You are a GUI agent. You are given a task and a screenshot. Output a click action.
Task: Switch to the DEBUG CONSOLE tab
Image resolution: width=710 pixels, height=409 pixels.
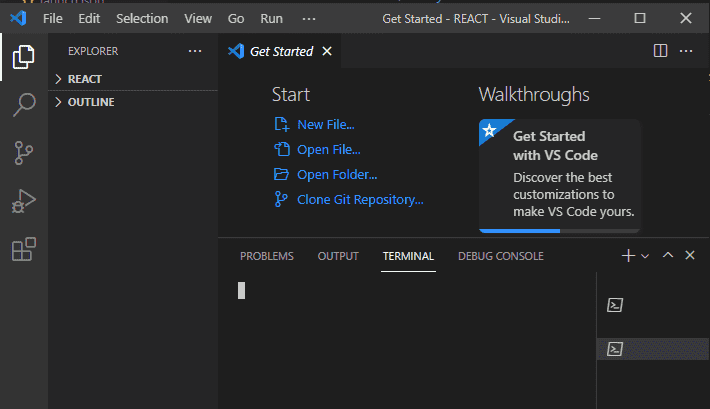pyautogui.click(x=500, y=256)
